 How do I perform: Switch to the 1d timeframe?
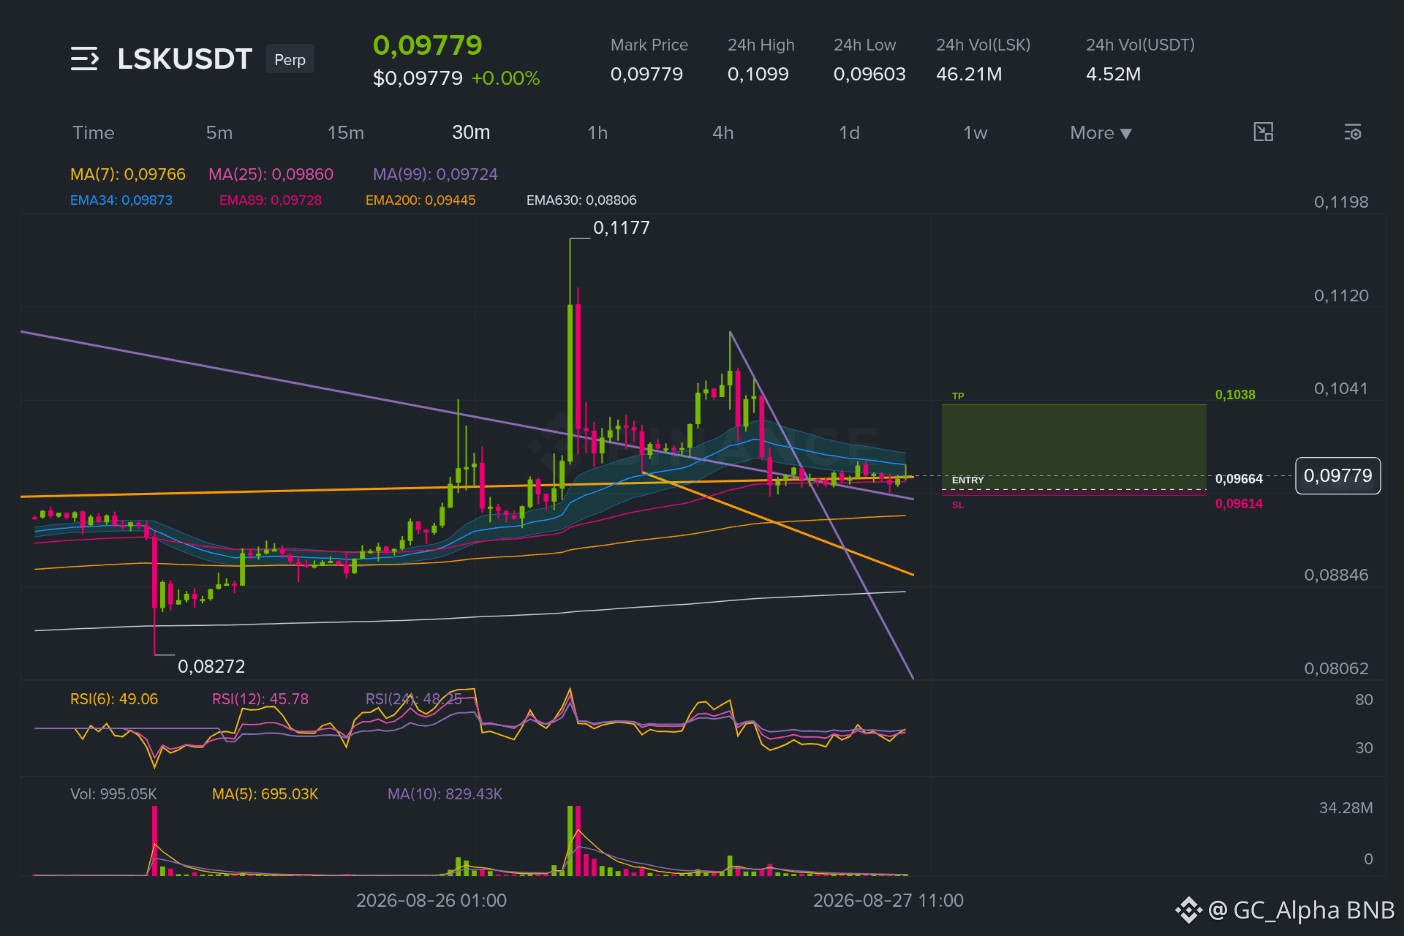point(849,133)
